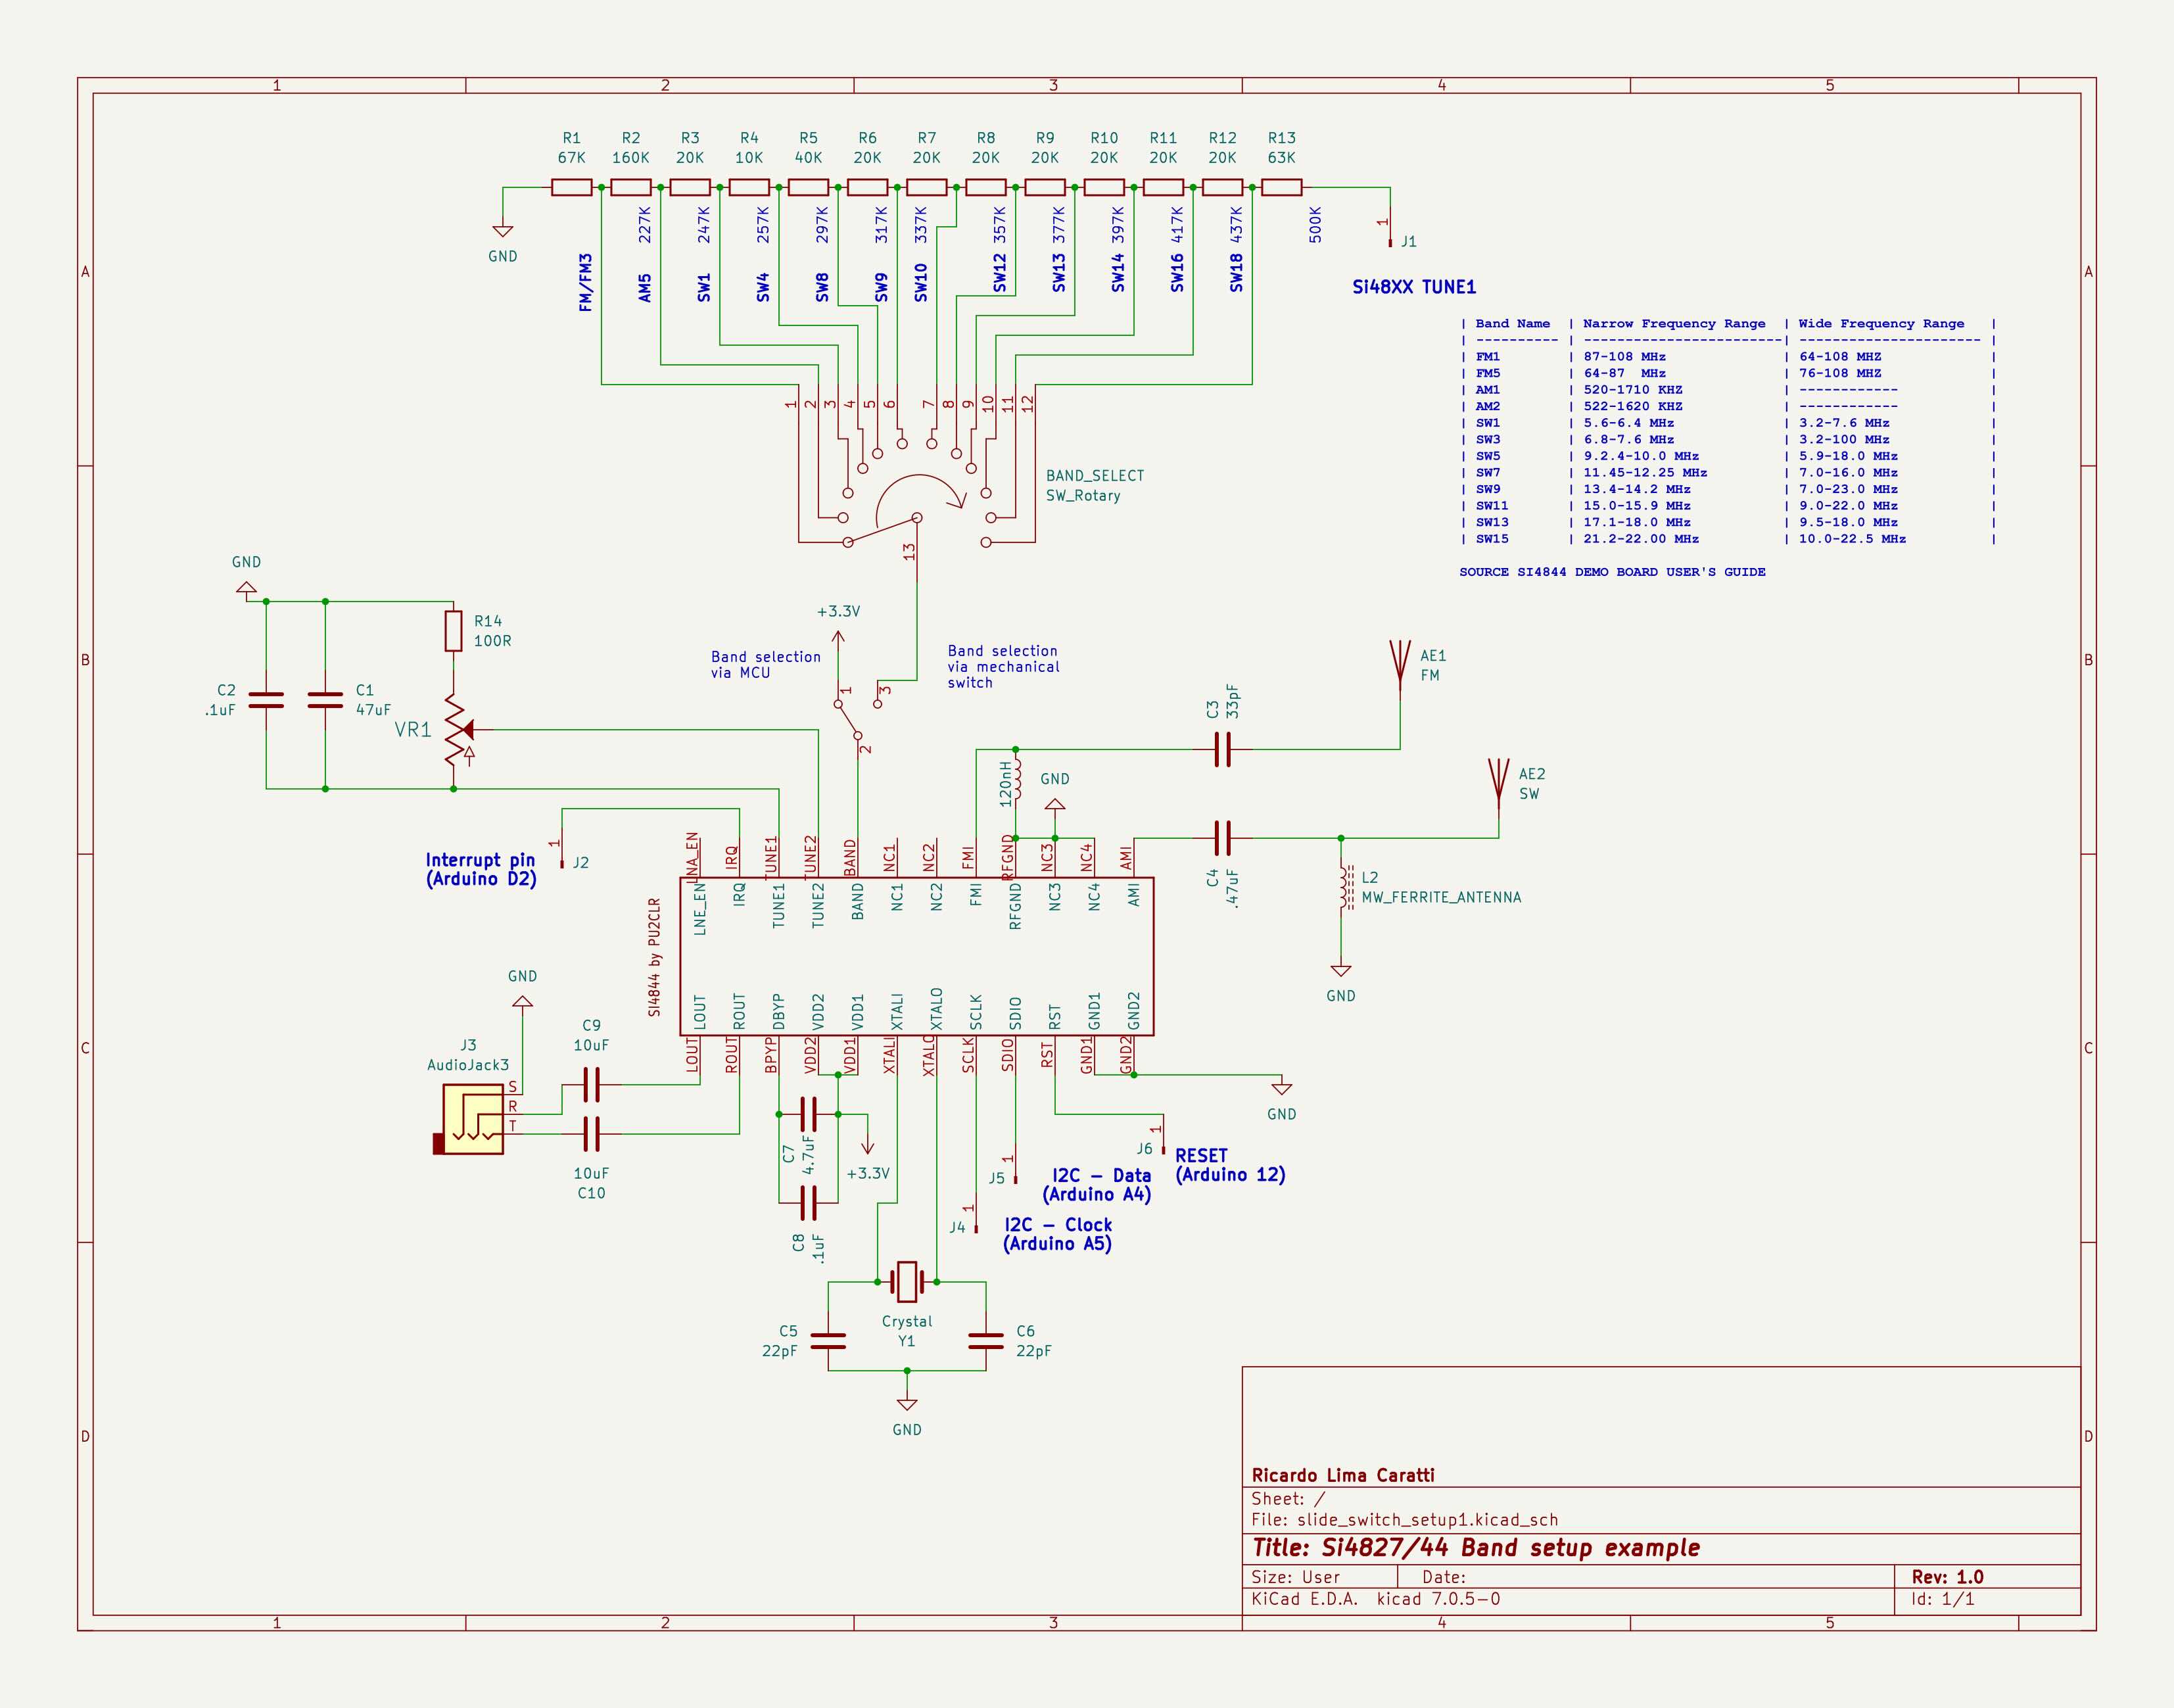Click the C7 4.7uF capacitor
The width and height of the screenshot is (2174, 1708).
click(x=808, y=1114)
